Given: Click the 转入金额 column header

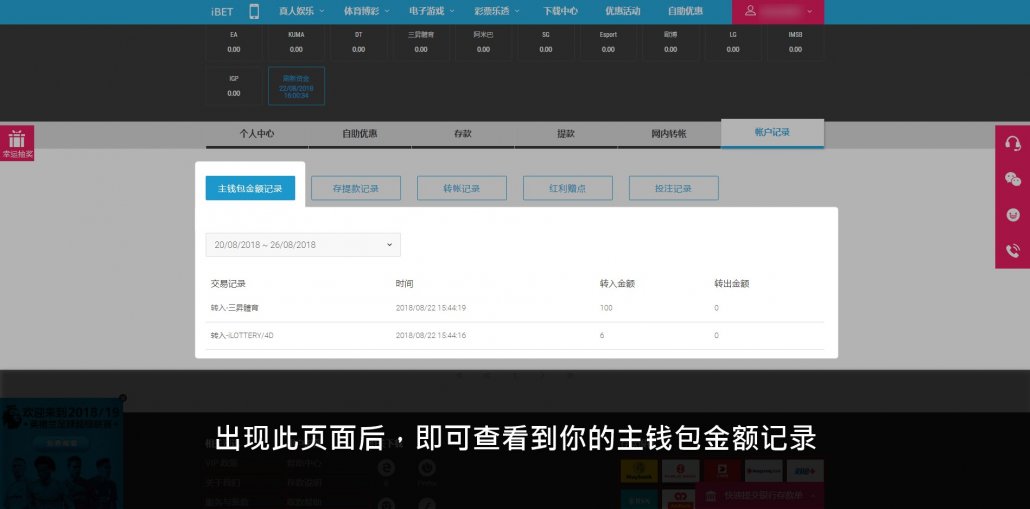Looking at the screenshot, I should [x=617, y=284].
